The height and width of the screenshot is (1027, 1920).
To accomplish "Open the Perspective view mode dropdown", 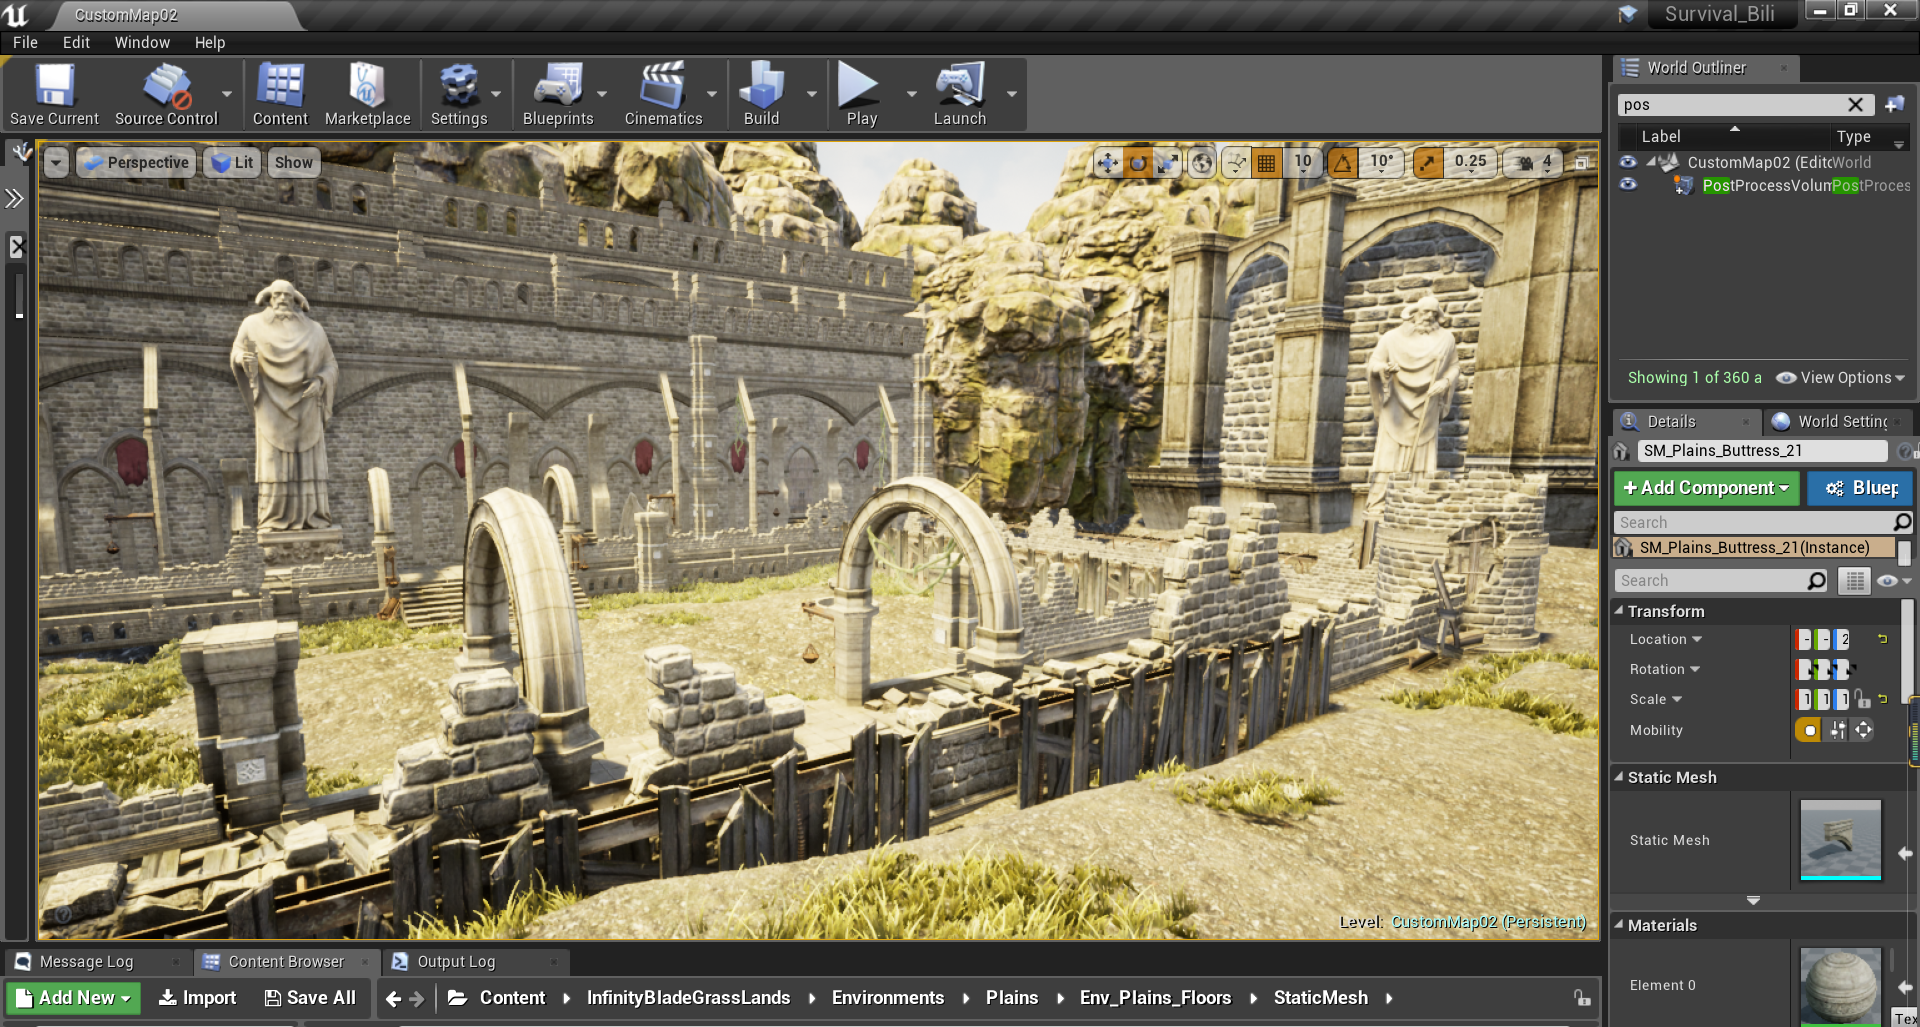I will pyautogui.click(x=136, y=162).
